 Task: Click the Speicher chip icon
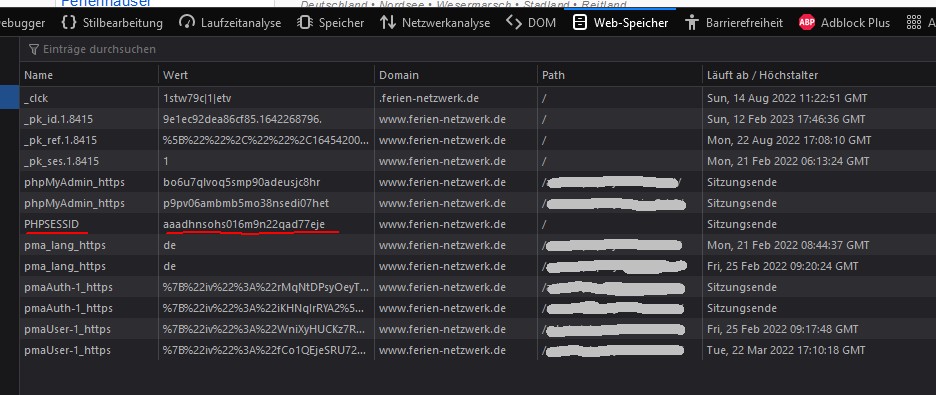305,23
